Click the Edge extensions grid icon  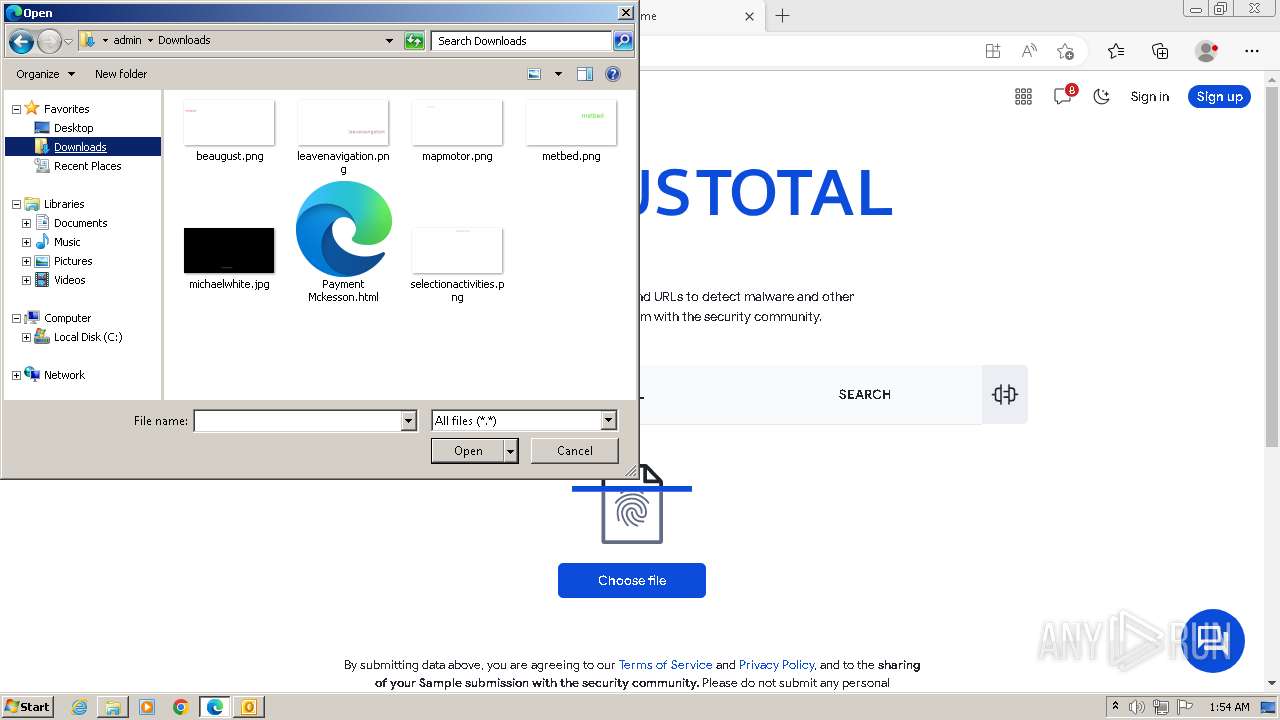pyautogui.click(x=993, y=51)
